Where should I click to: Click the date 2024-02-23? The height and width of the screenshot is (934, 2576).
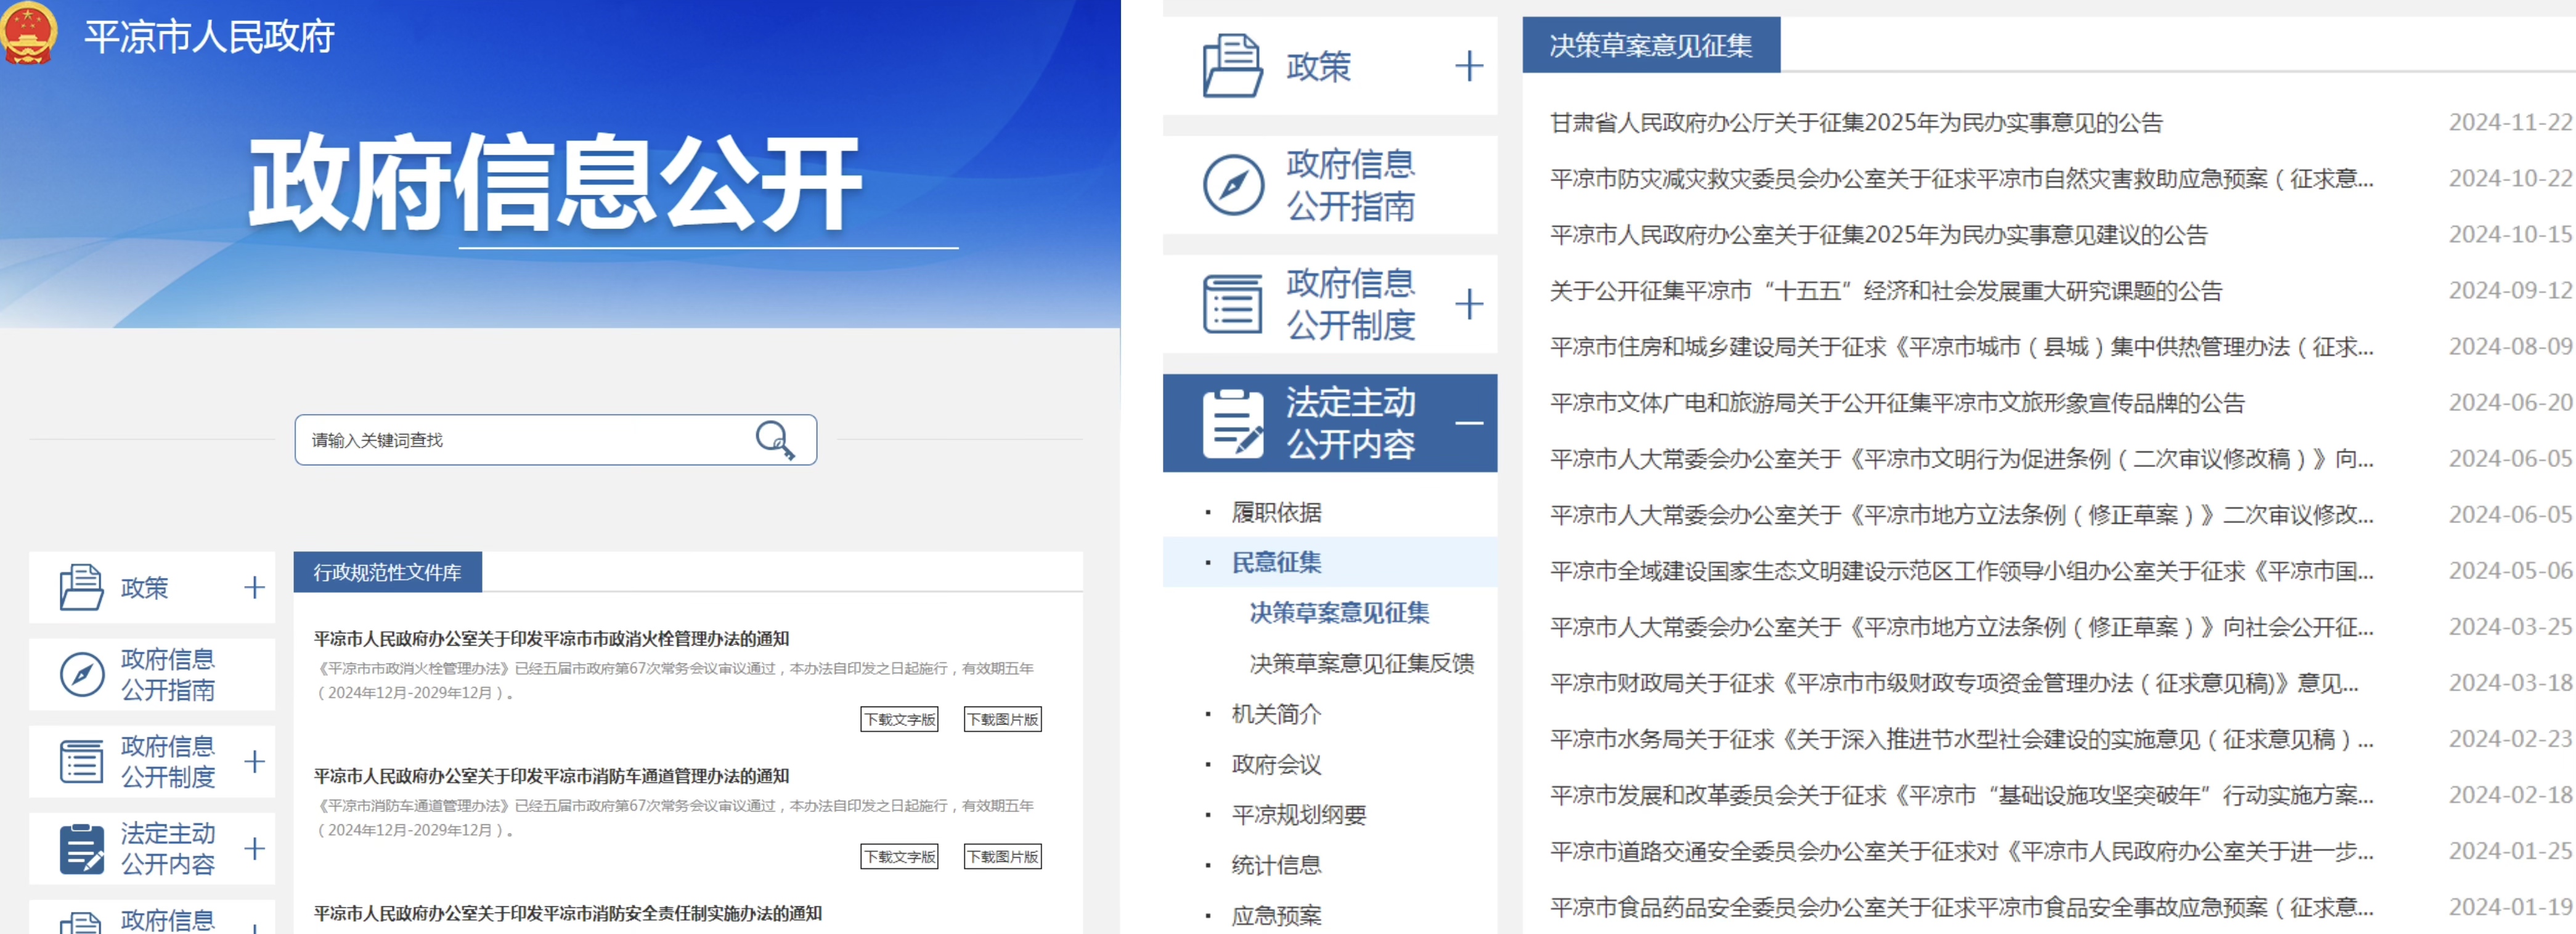(x=2510, y=738)
